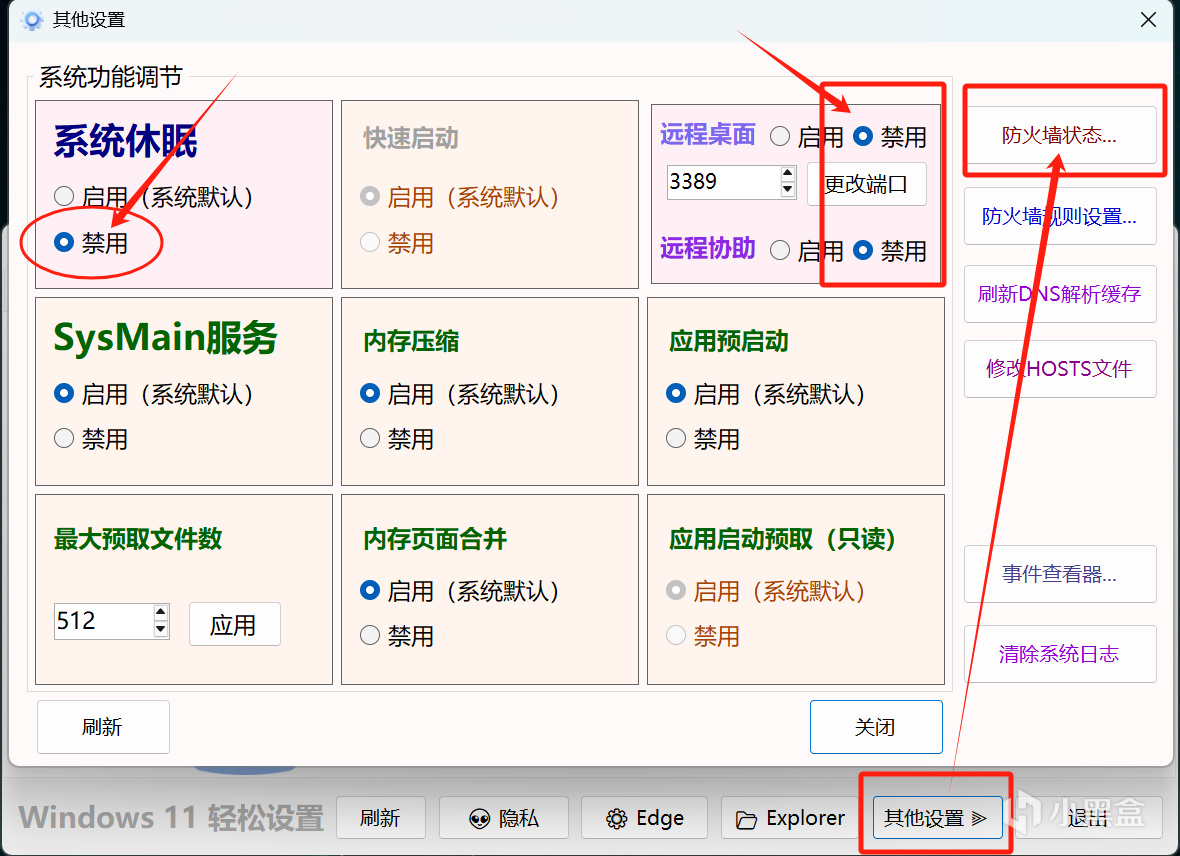Click 刷新 in Windows 11 轻松设置 bar
The width and height of the screenshot is (1180, 856).
pos(381,818)
